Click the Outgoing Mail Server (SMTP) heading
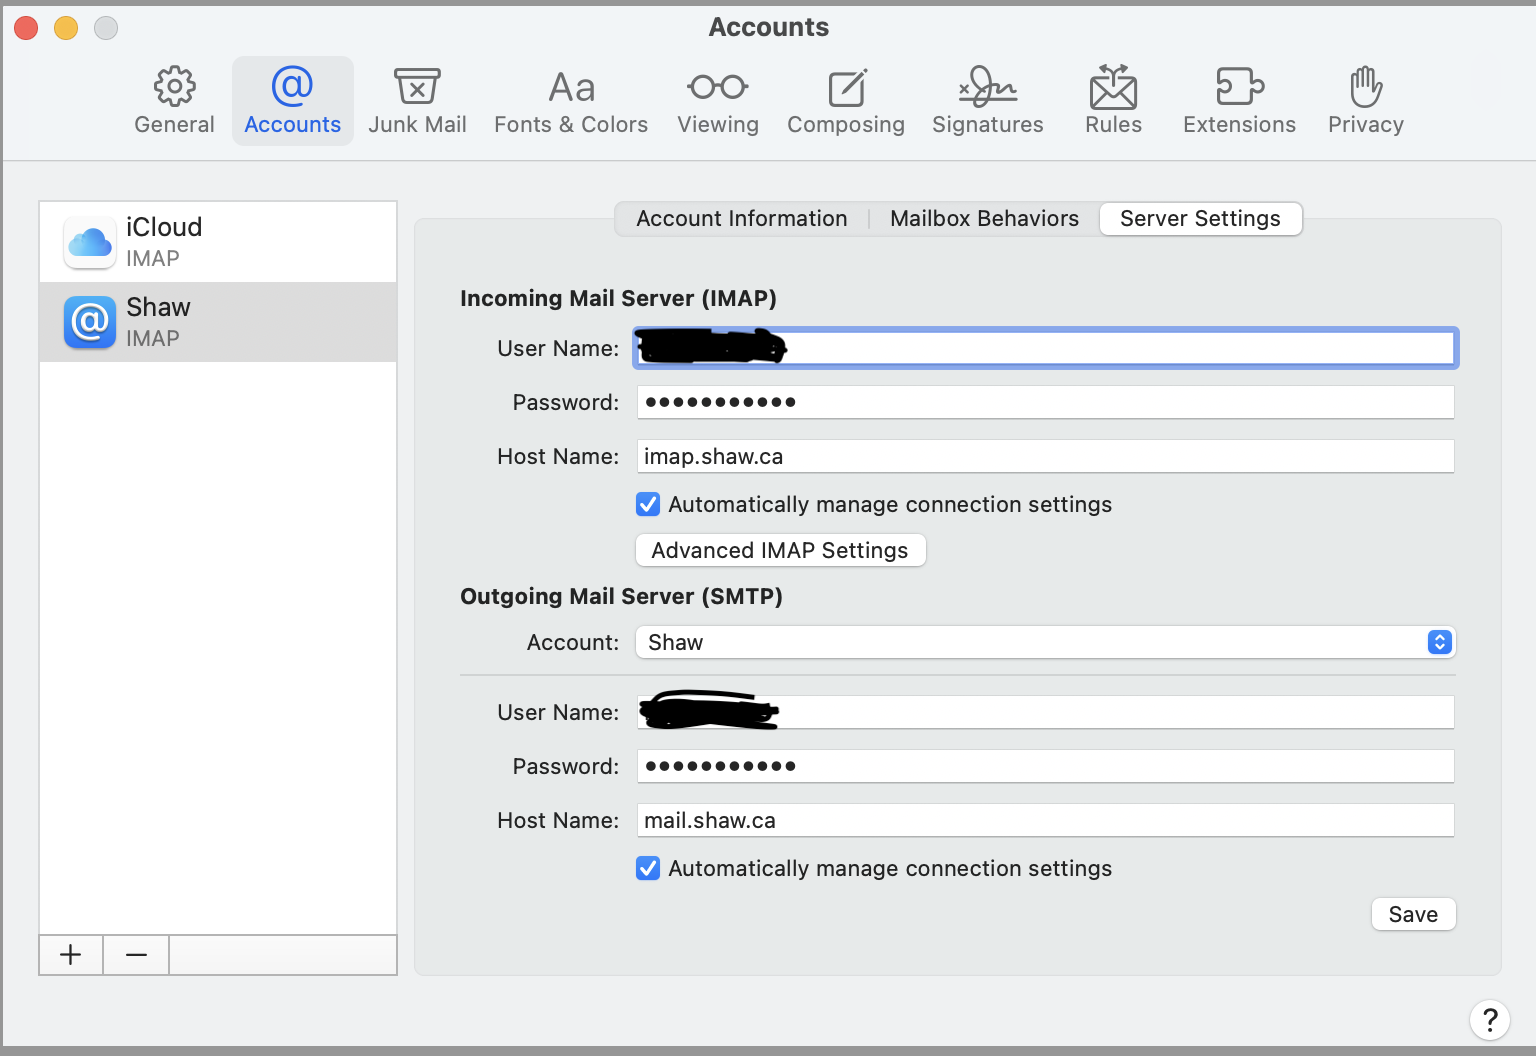1536x1056 pixels. [621, 596]
